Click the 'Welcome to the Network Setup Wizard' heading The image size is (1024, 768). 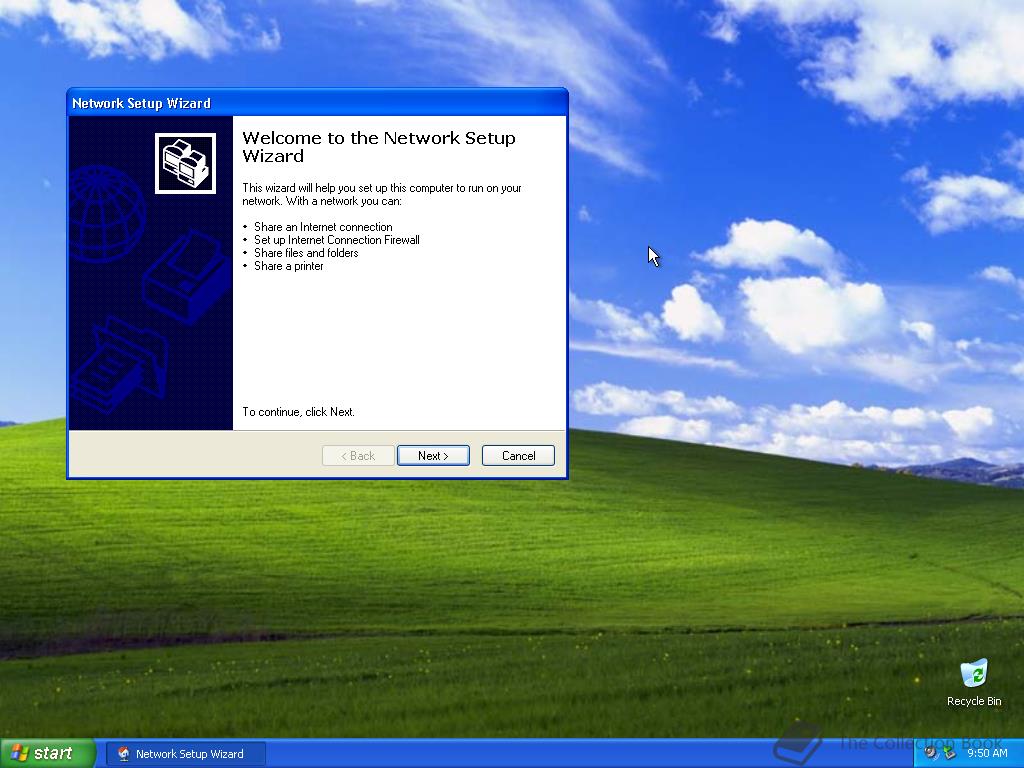coord(379,147)
